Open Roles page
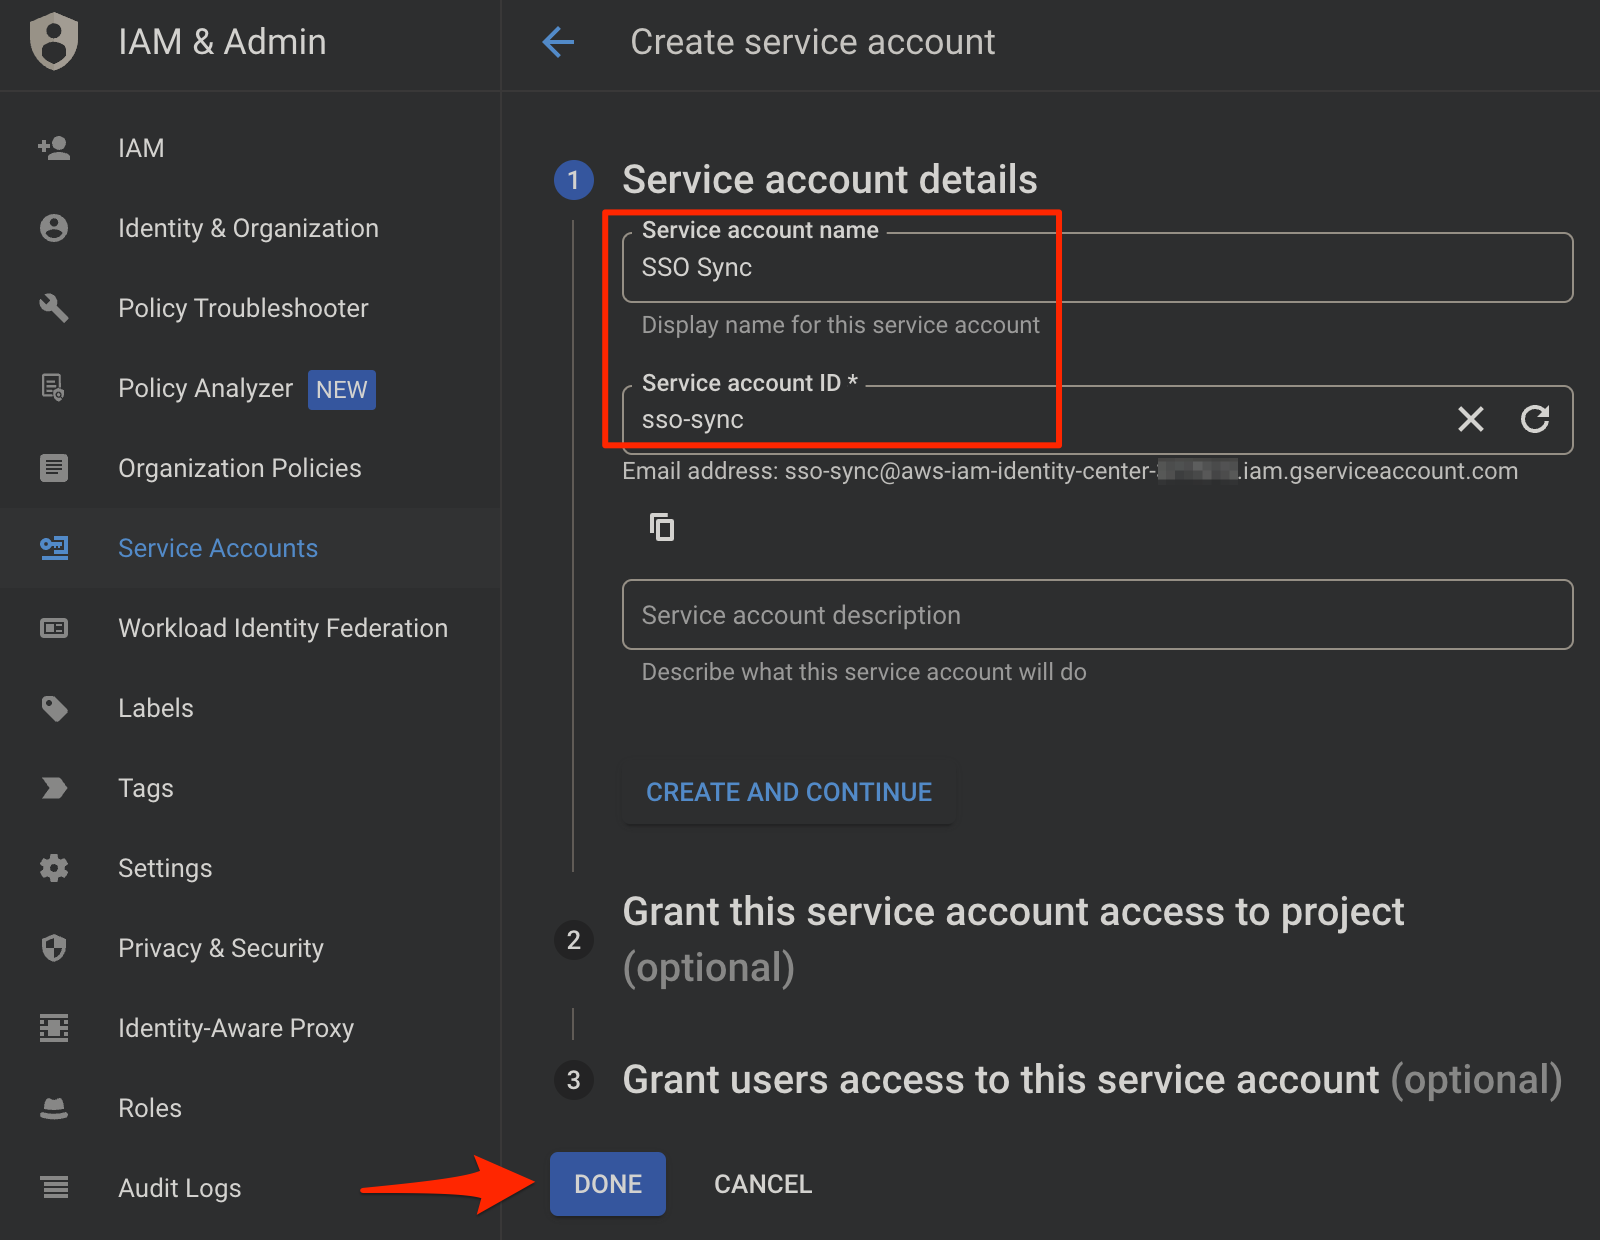Screen dimensions: 1600x1240 pos(250,1108)
